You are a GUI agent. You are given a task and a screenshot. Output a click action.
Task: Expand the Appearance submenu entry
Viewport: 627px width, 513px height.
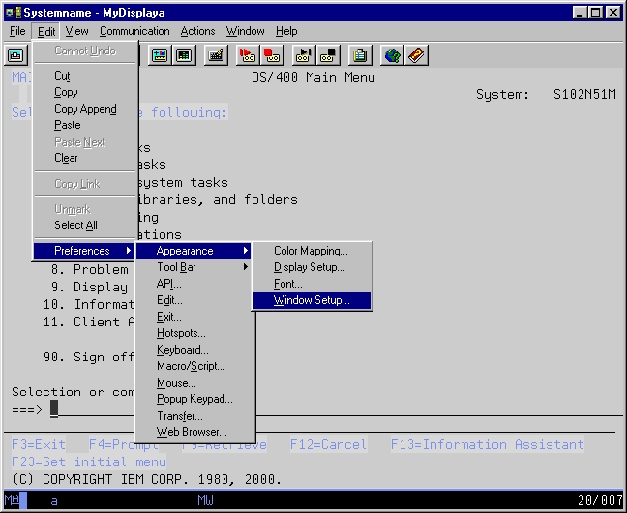tap(194, 251)
